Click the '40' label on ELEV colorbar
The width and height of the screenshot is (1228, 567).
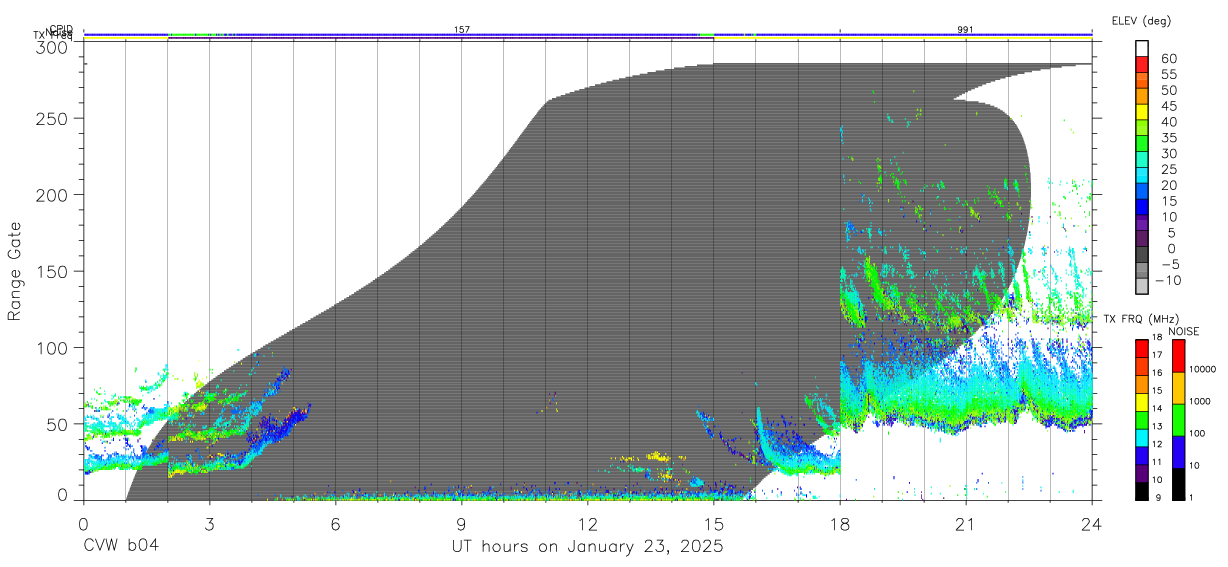[x=1168, y=123]
